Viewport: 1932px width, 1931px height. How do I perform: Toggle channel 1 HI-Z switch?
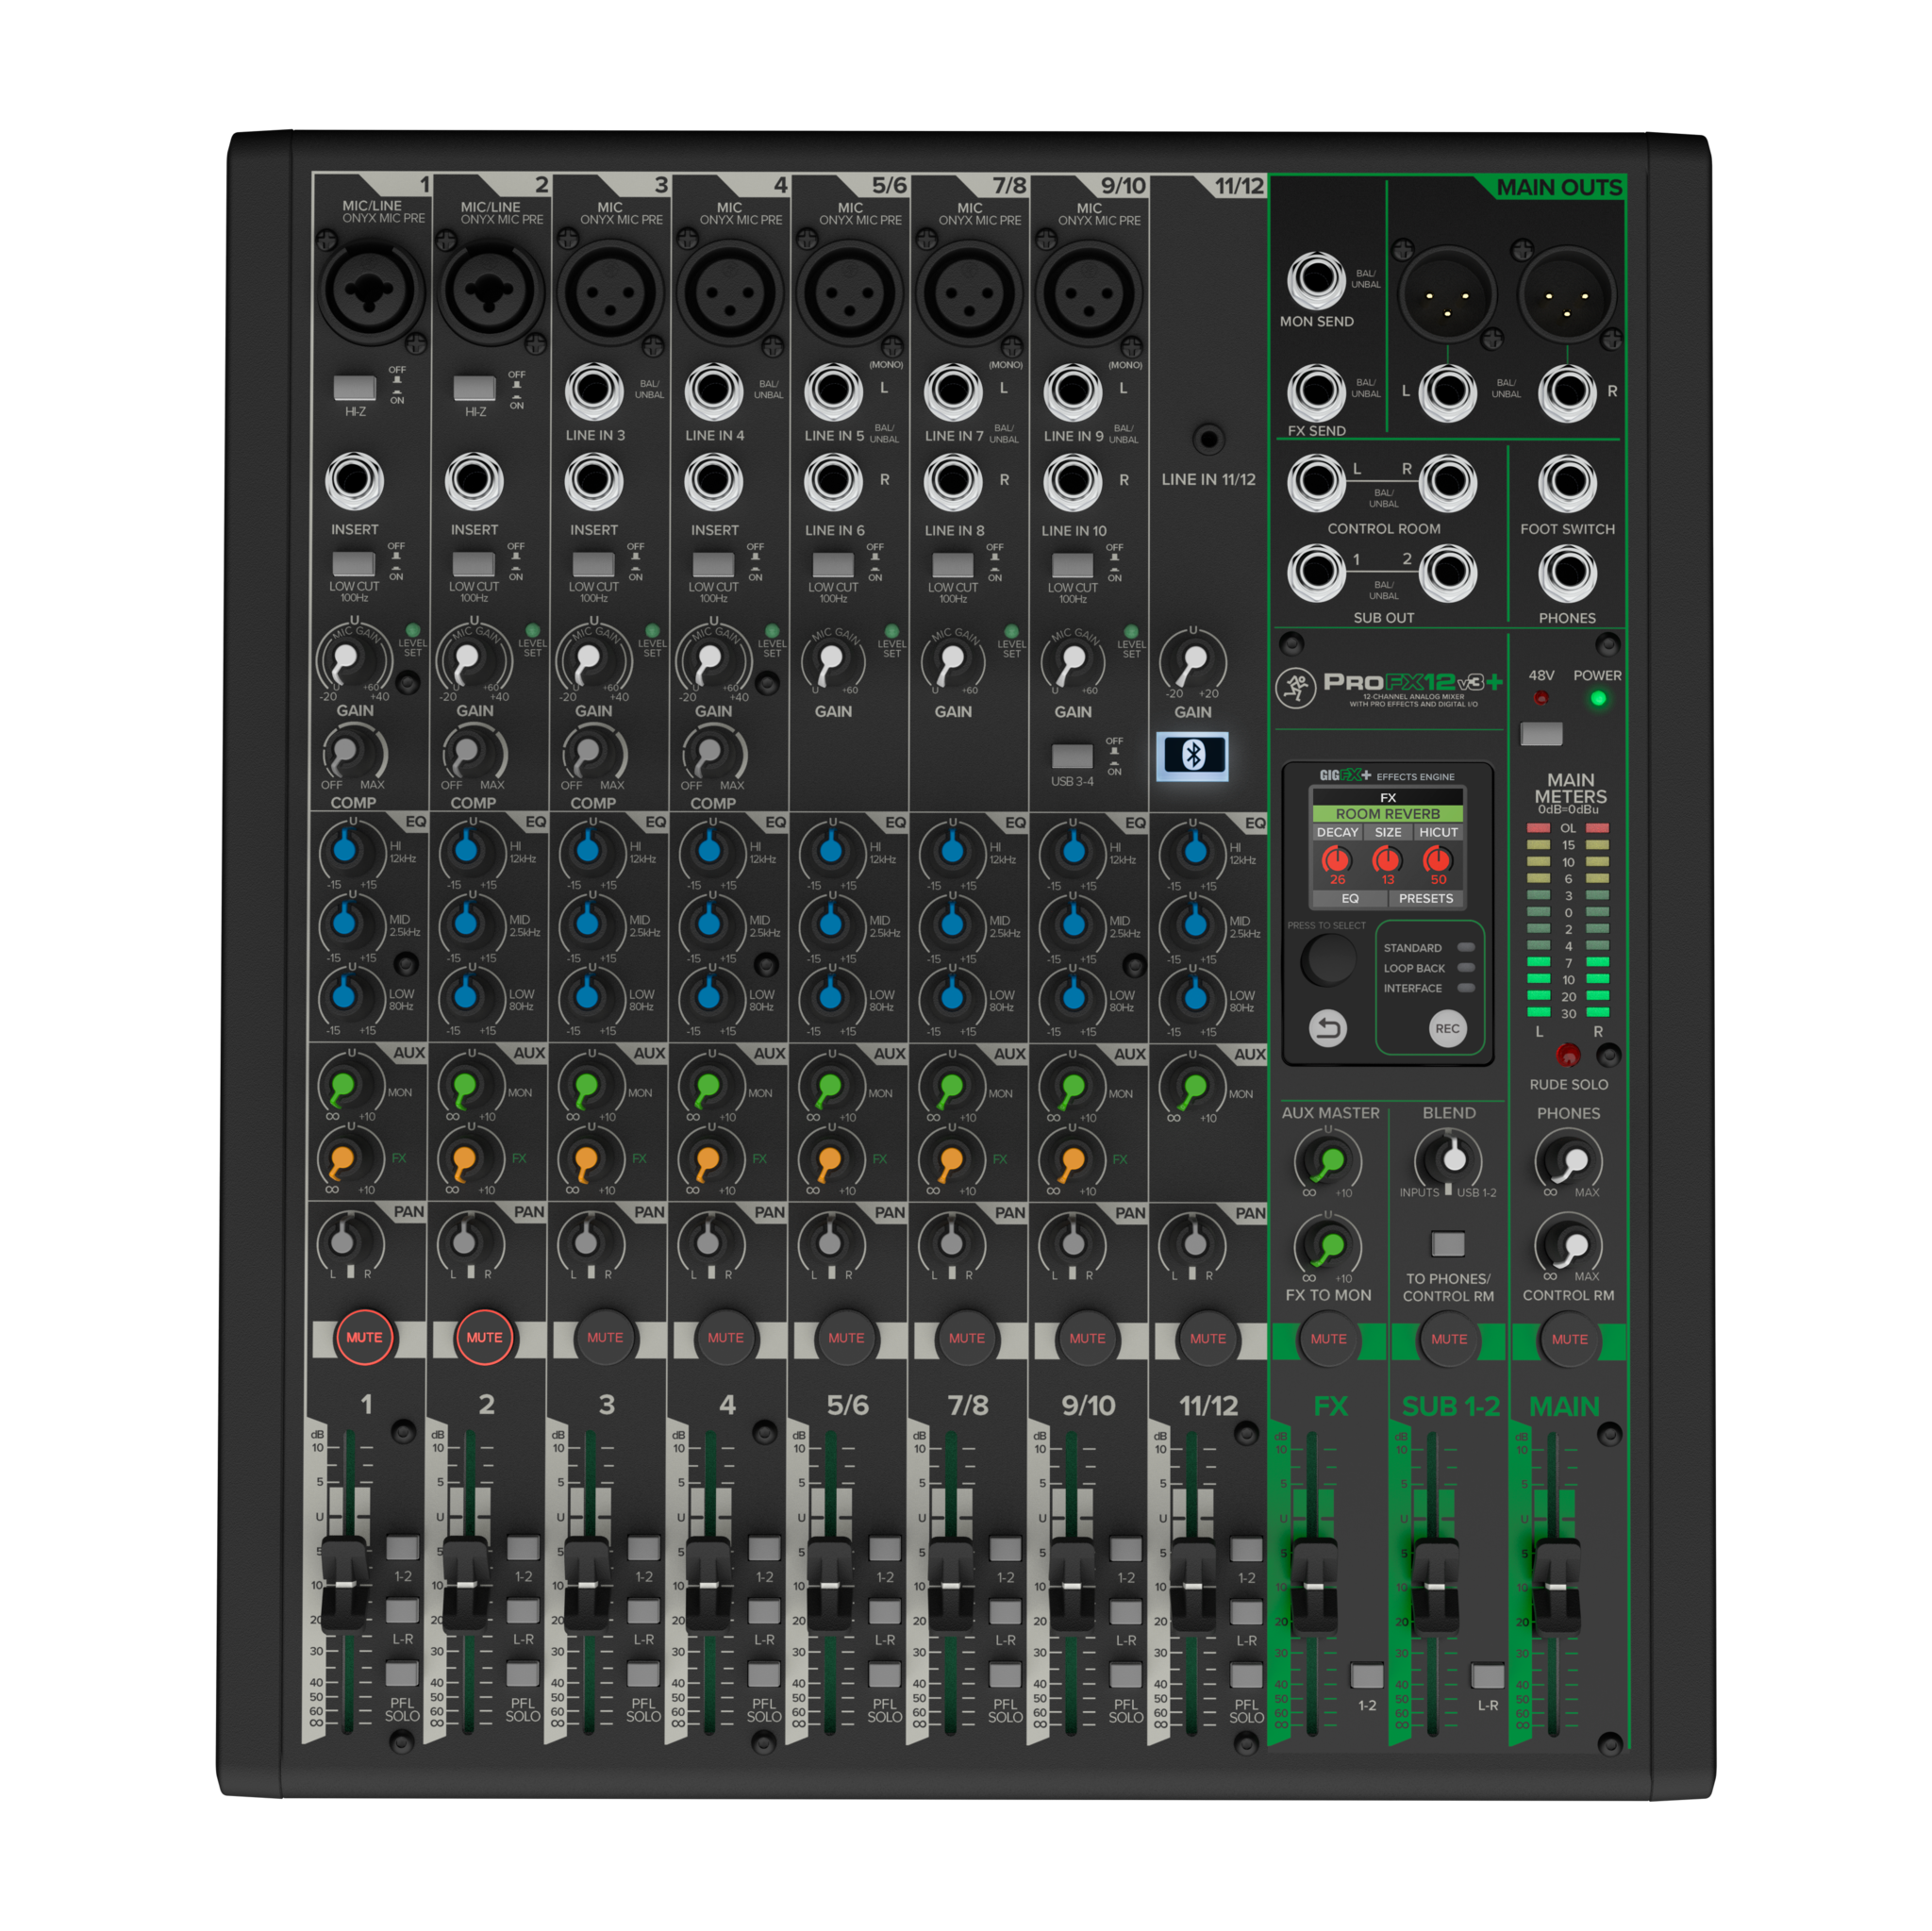pyautogui.click(x=354, y=388)
